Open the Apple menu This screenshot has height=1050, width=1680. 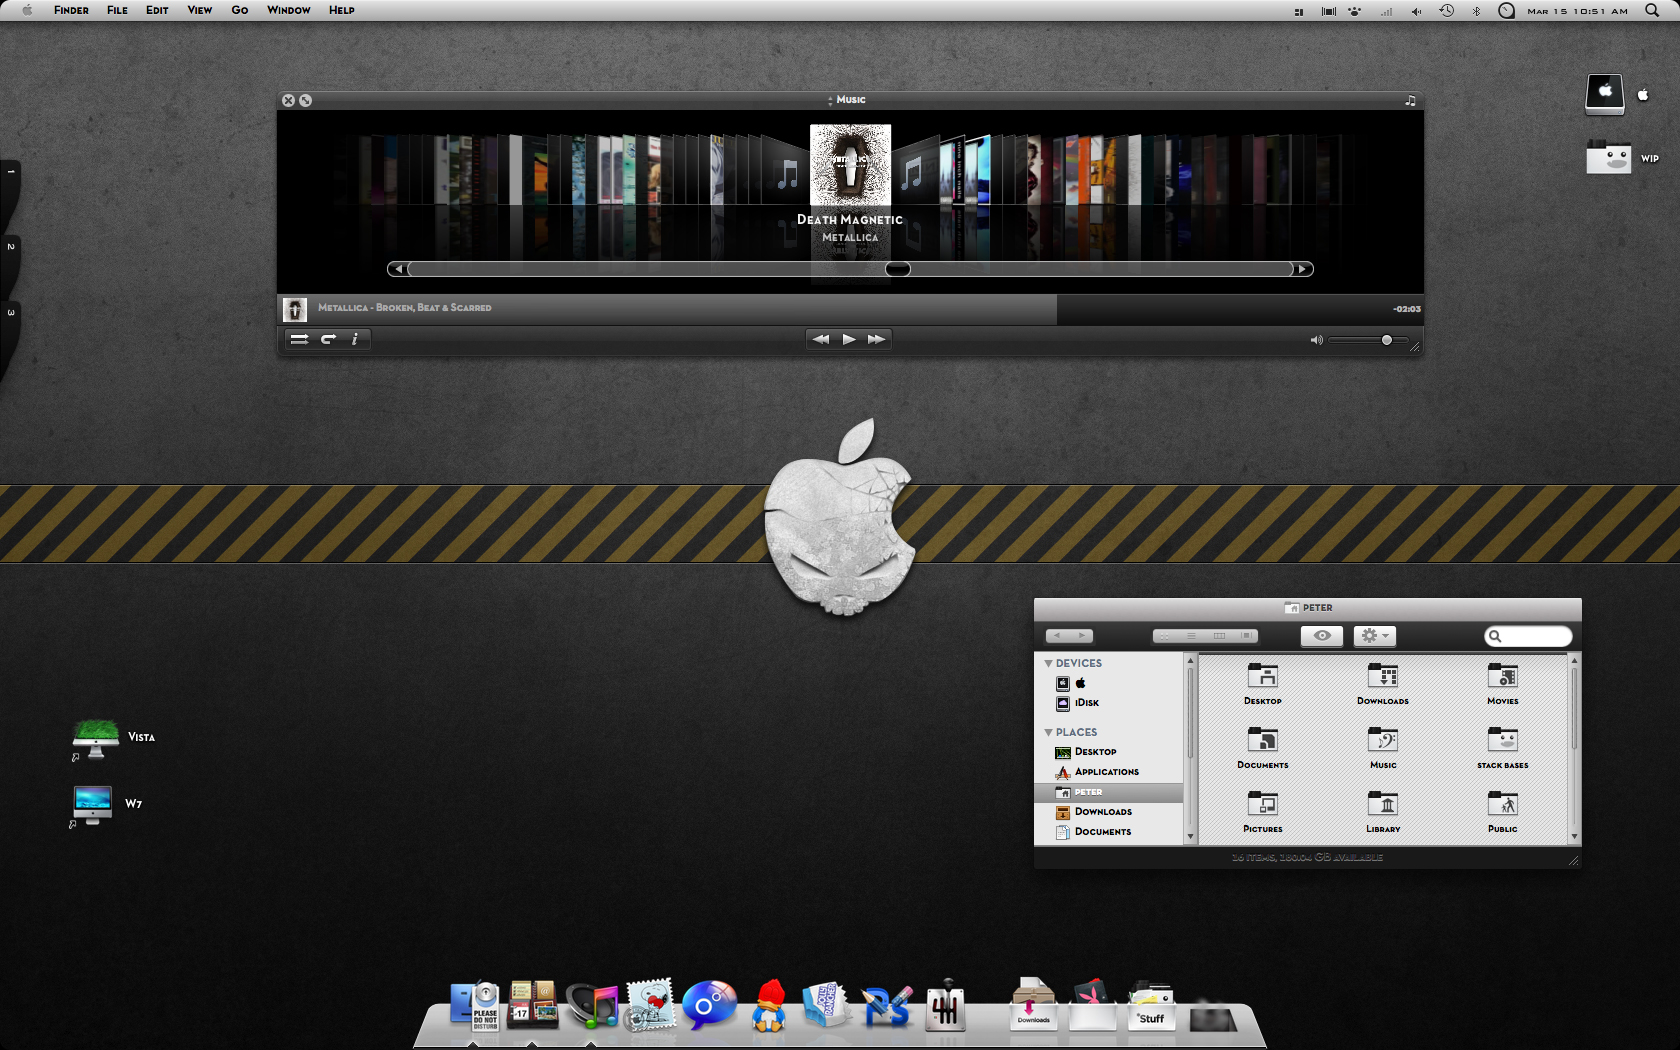[x=27, y=10]
